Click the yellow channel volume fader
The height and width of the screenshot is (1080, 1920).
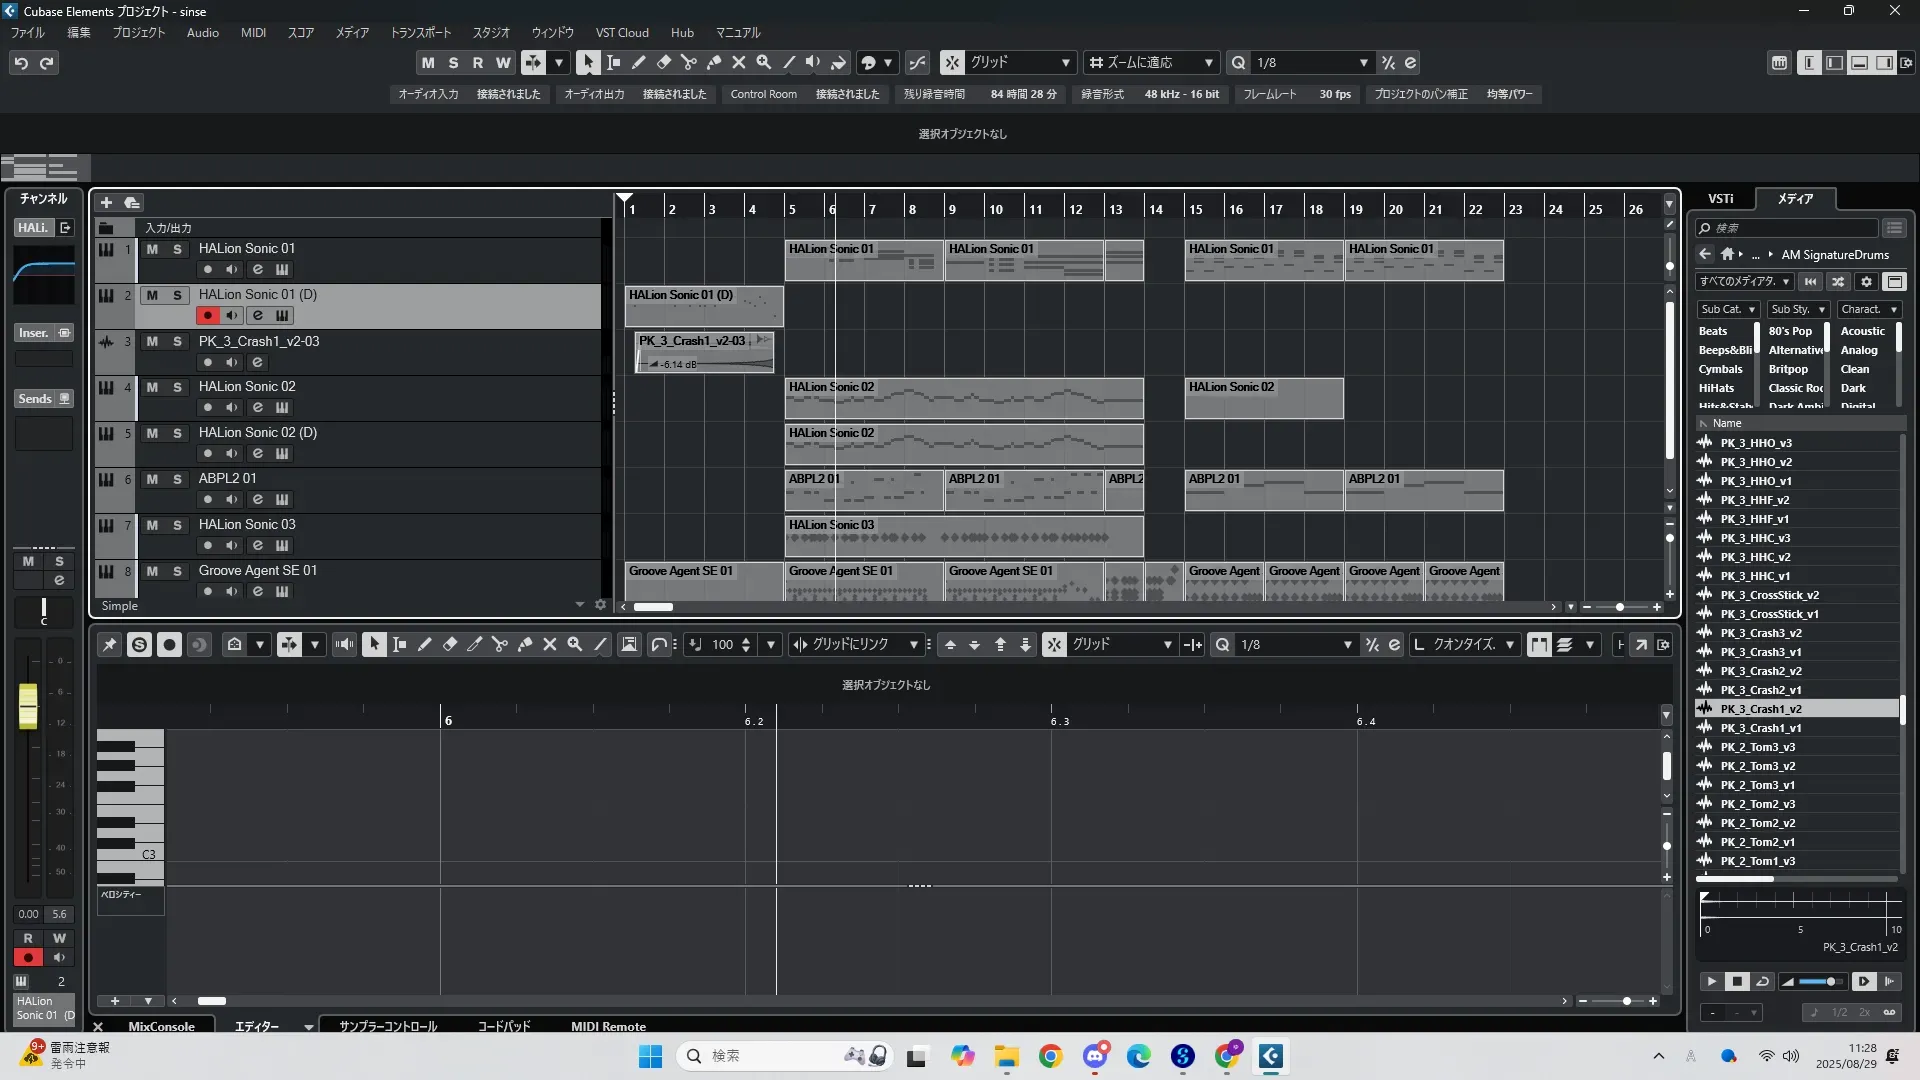click(28, 705)
